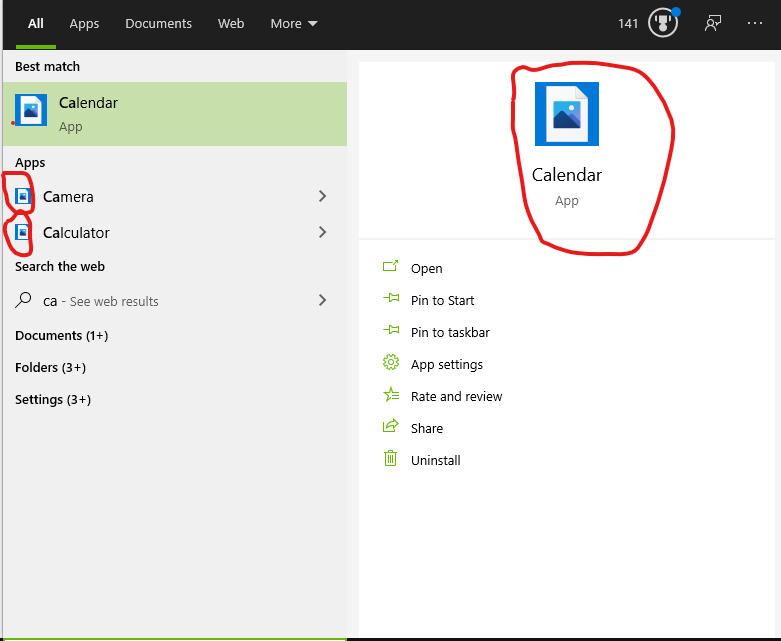Expand Camera options with its chevron

pyautogui.click(x=322, y=196)
